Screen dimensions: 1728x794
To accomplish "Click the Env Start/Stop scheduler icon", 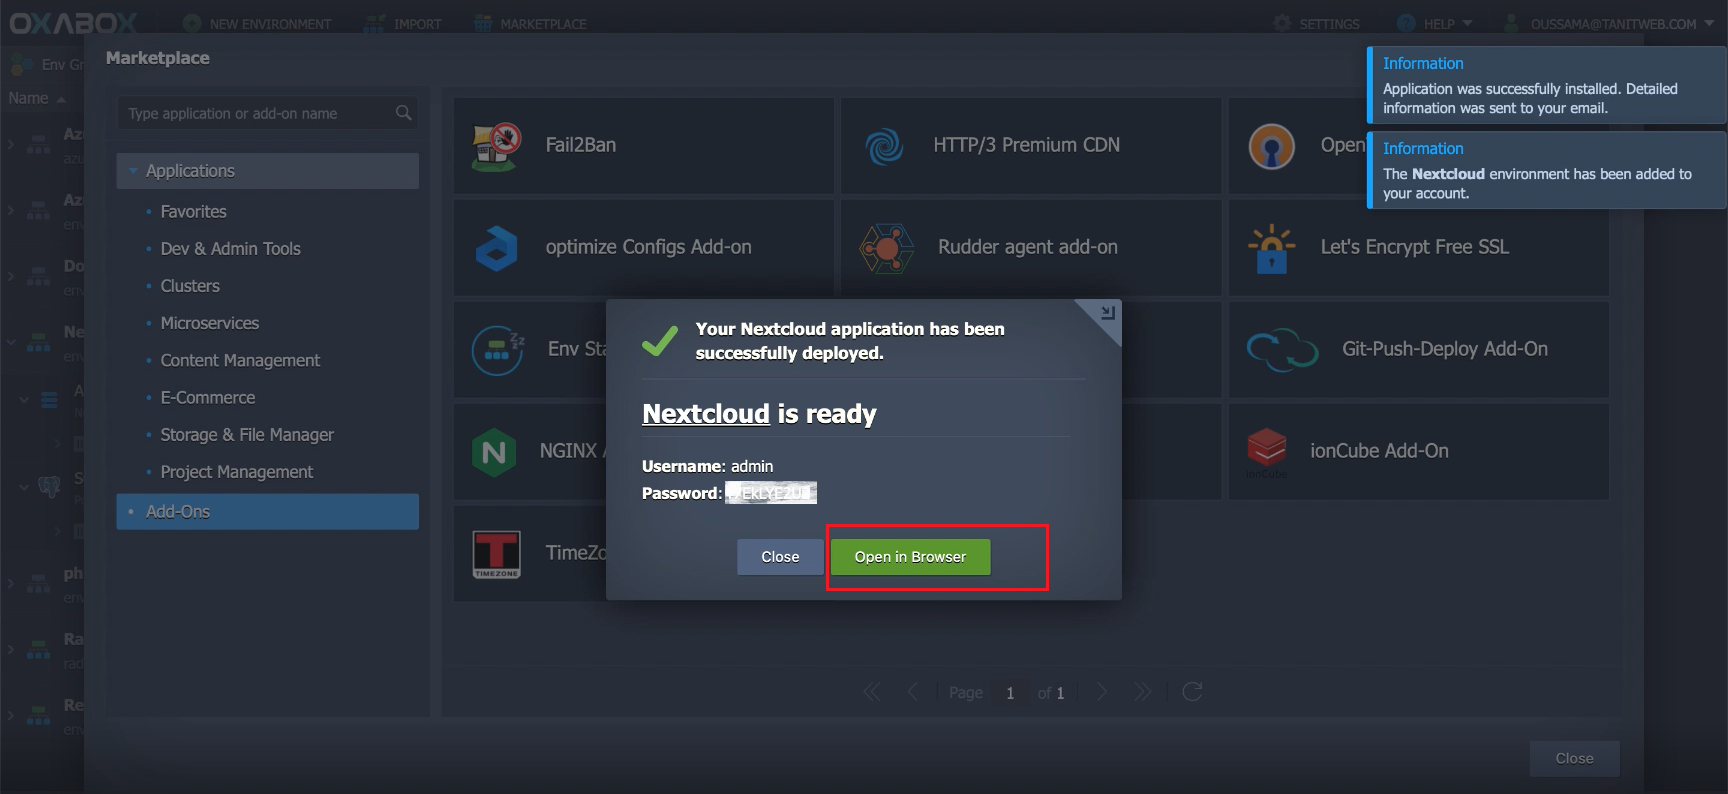I will click(x=497, y=350).
